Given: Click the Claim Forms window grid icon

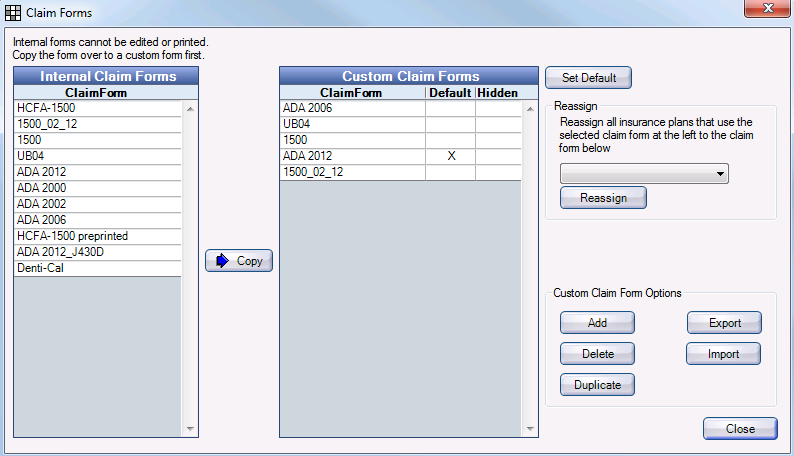Looking at the screenshot, I should point(13,13).
